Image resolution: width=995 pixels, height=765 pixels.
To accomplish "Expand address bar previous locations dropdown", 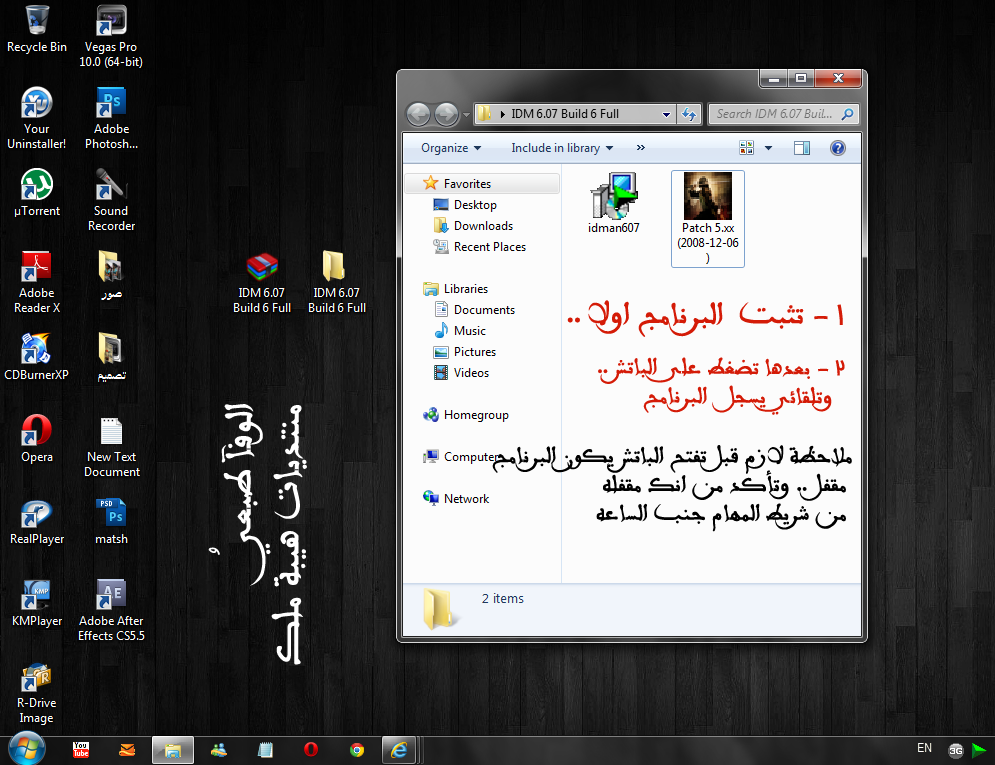I will [666, 114].
